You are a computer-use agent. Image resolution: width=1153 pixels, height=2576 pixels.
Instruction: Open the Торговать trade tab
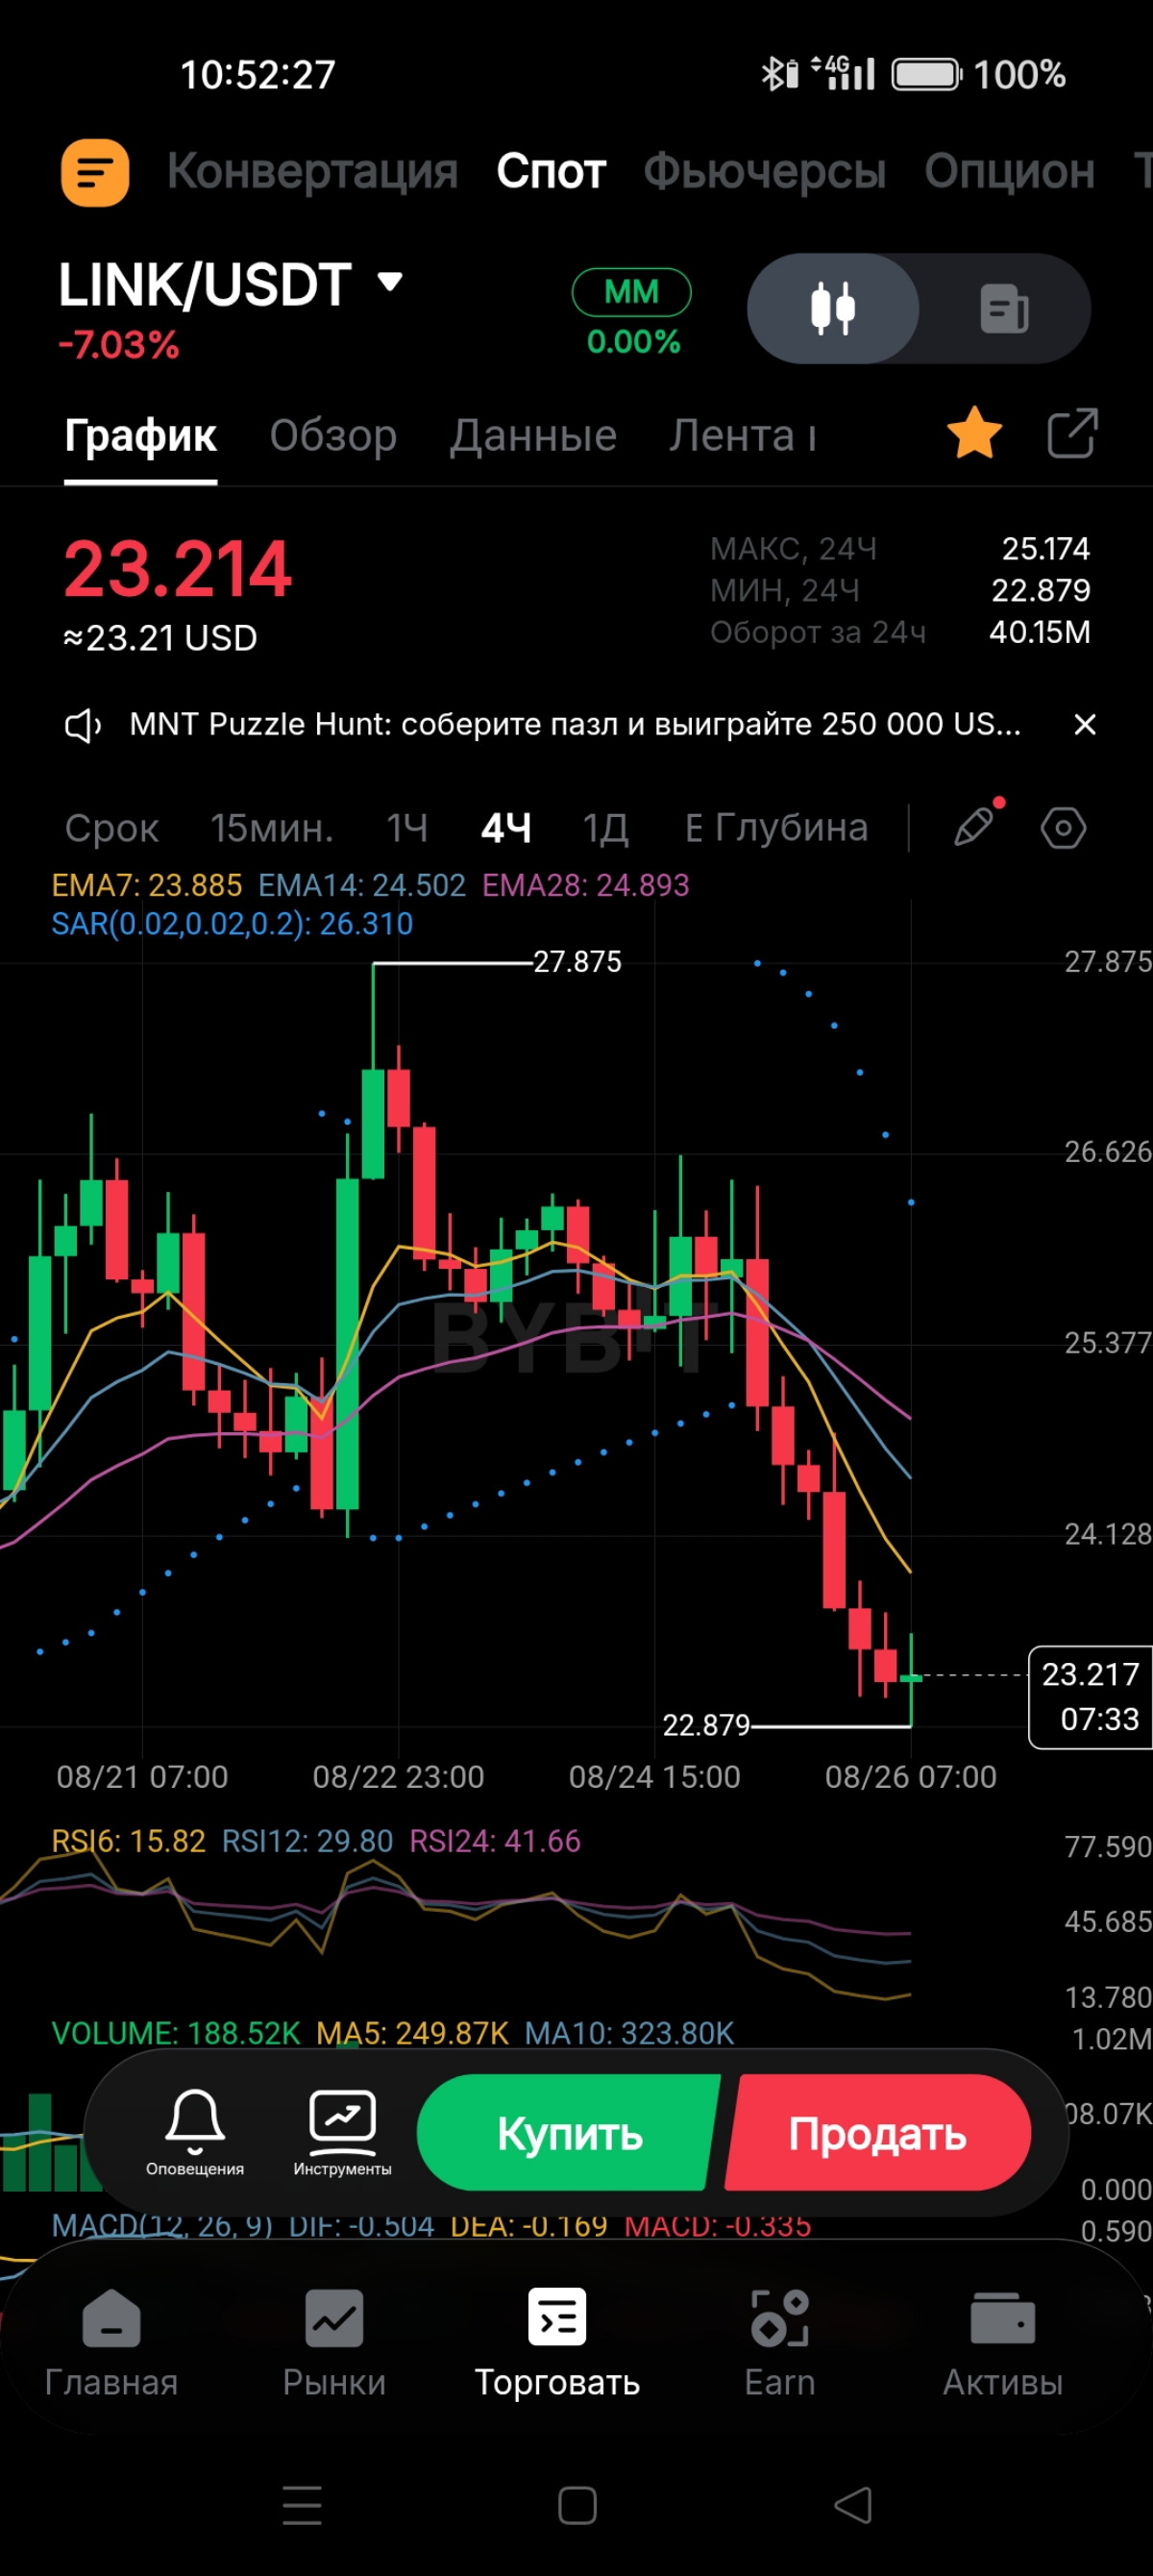click(557, 2344)
